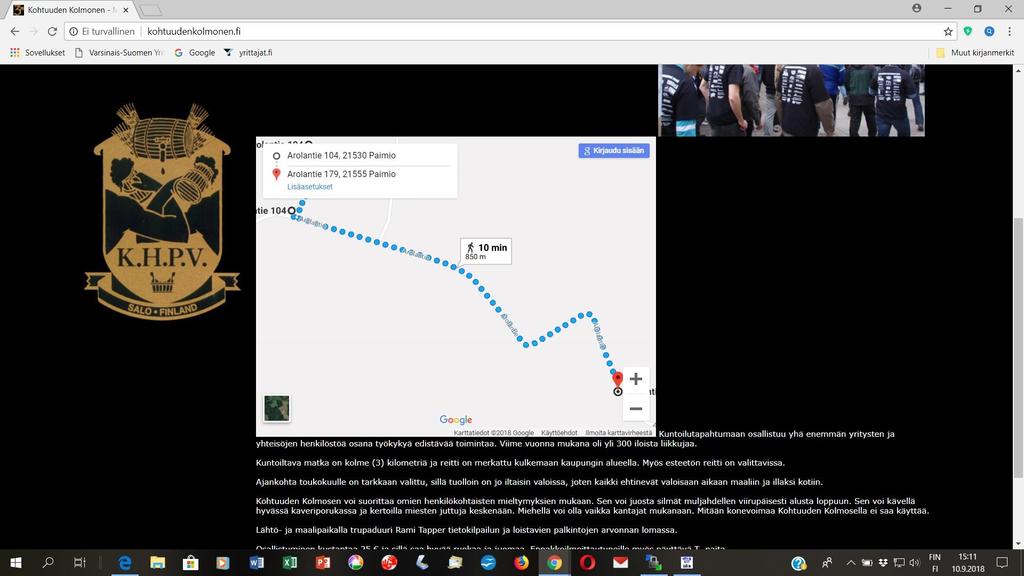This screenshot has width=1024, height=576.
Task: Close the Kohtuuden Kolmonen tab
Action: pos(126,10)
